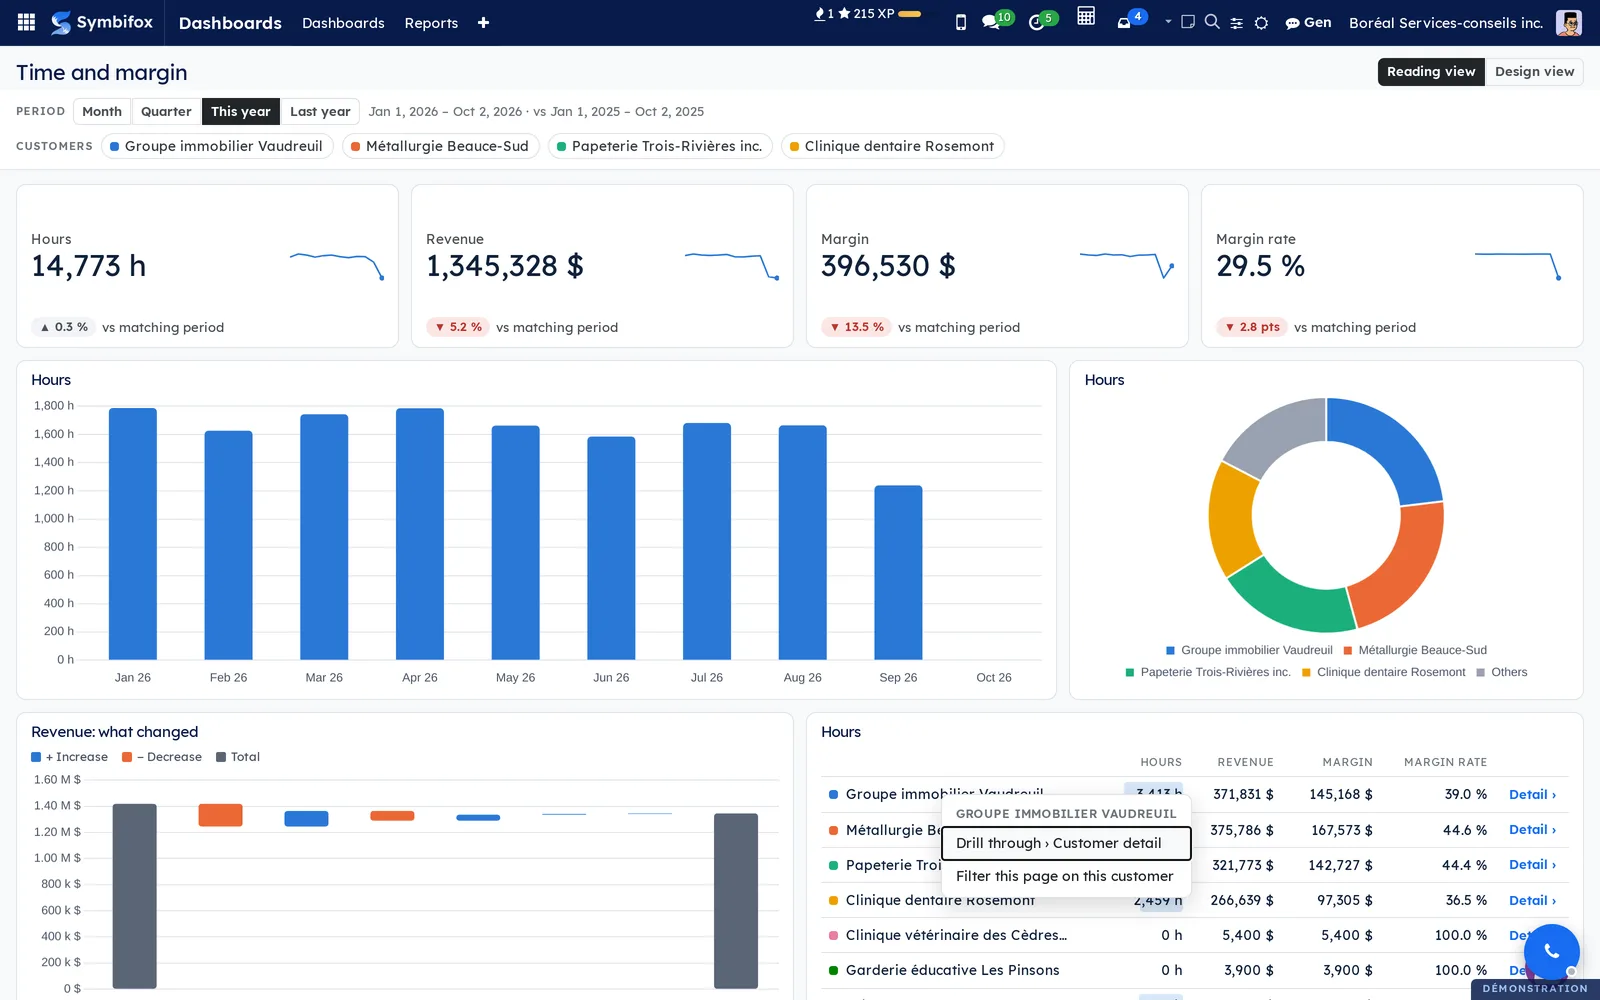
Task: Open the calculator icon
Action: coord(1086,16)
